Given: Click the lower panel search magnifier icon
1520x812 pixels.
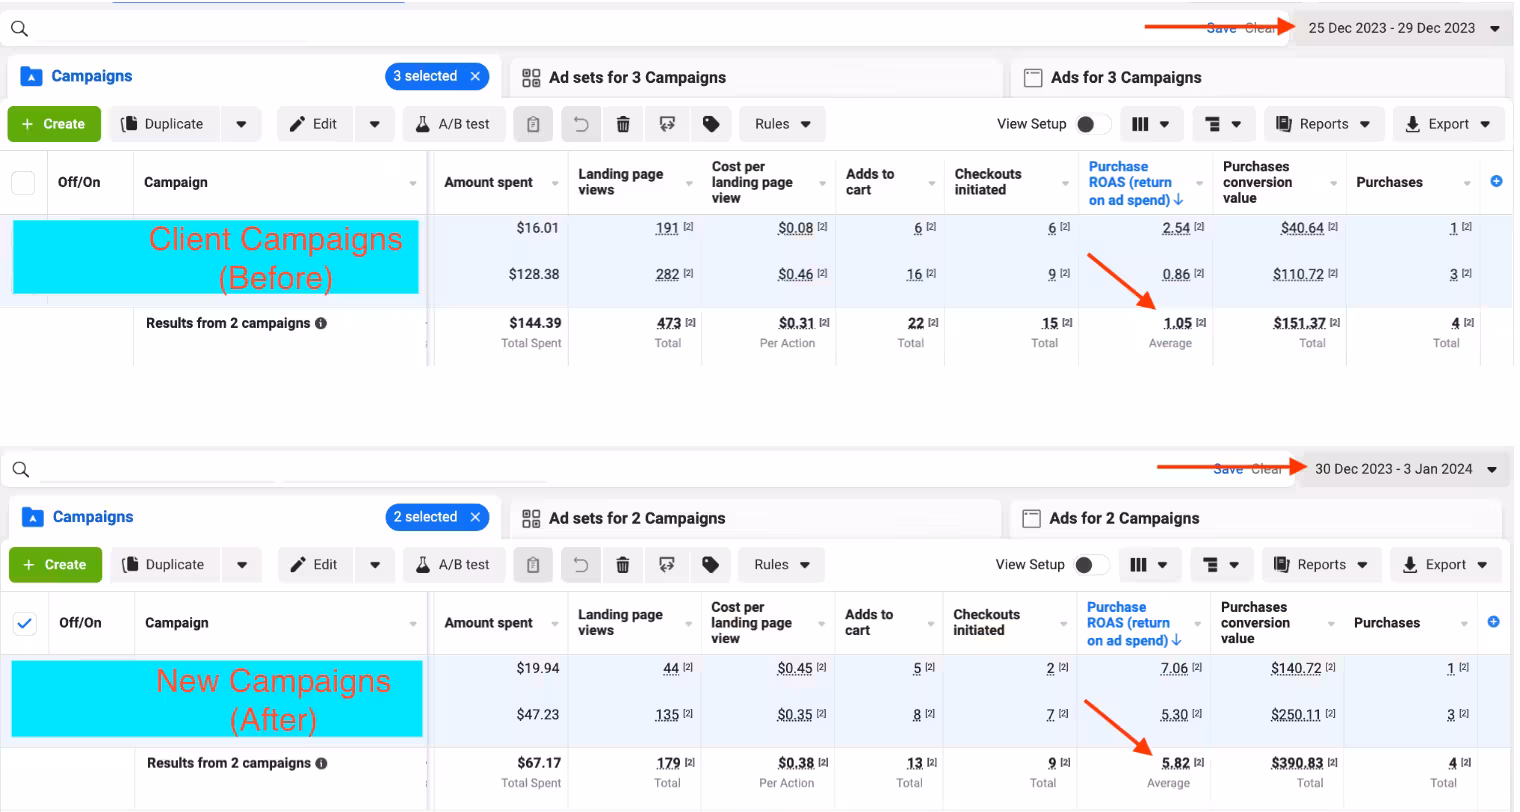Looking at the screenshot, I should point(20,469).
